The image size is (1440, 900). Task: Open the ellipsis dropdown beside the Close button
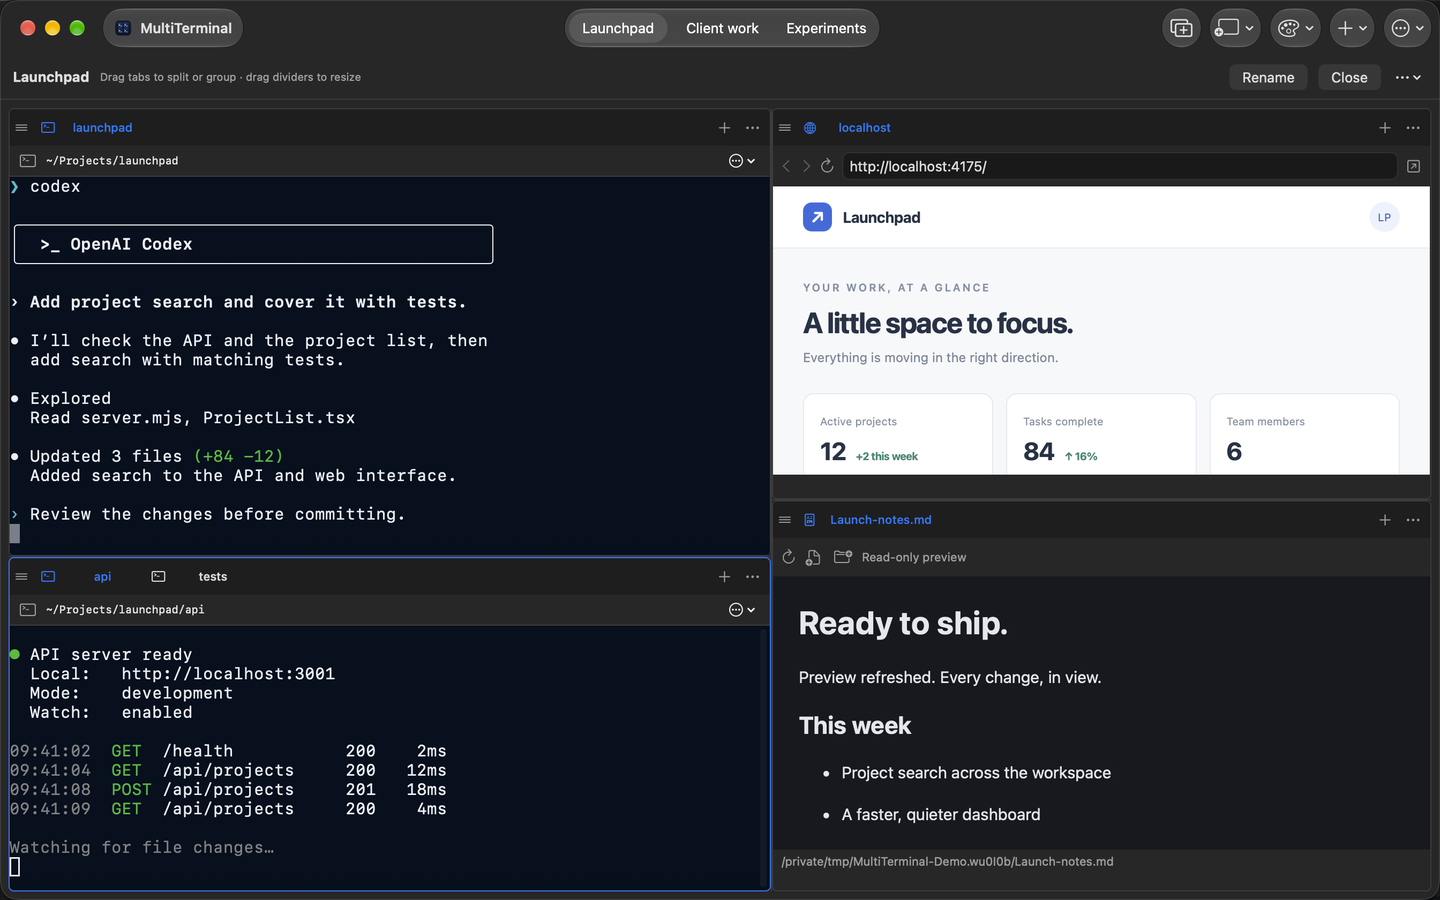click(x=1408, y=77)
